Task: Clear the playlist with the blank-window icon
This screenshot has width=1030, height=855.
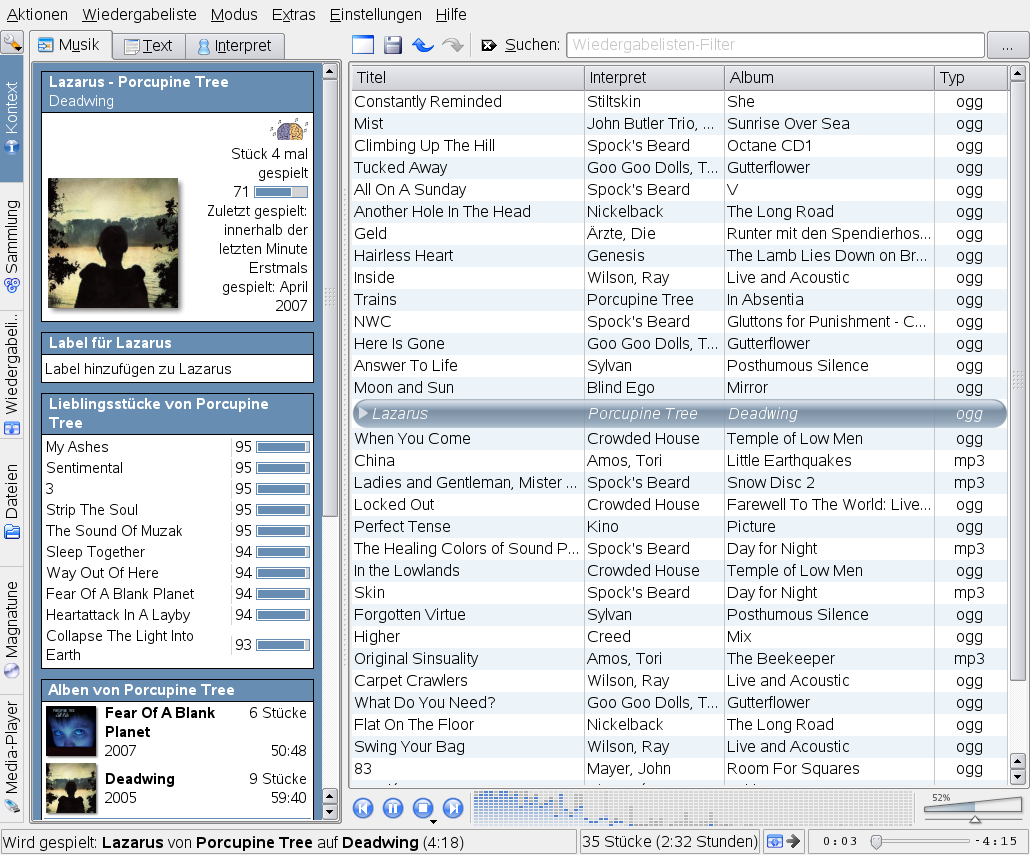Action: click(363, 45)
